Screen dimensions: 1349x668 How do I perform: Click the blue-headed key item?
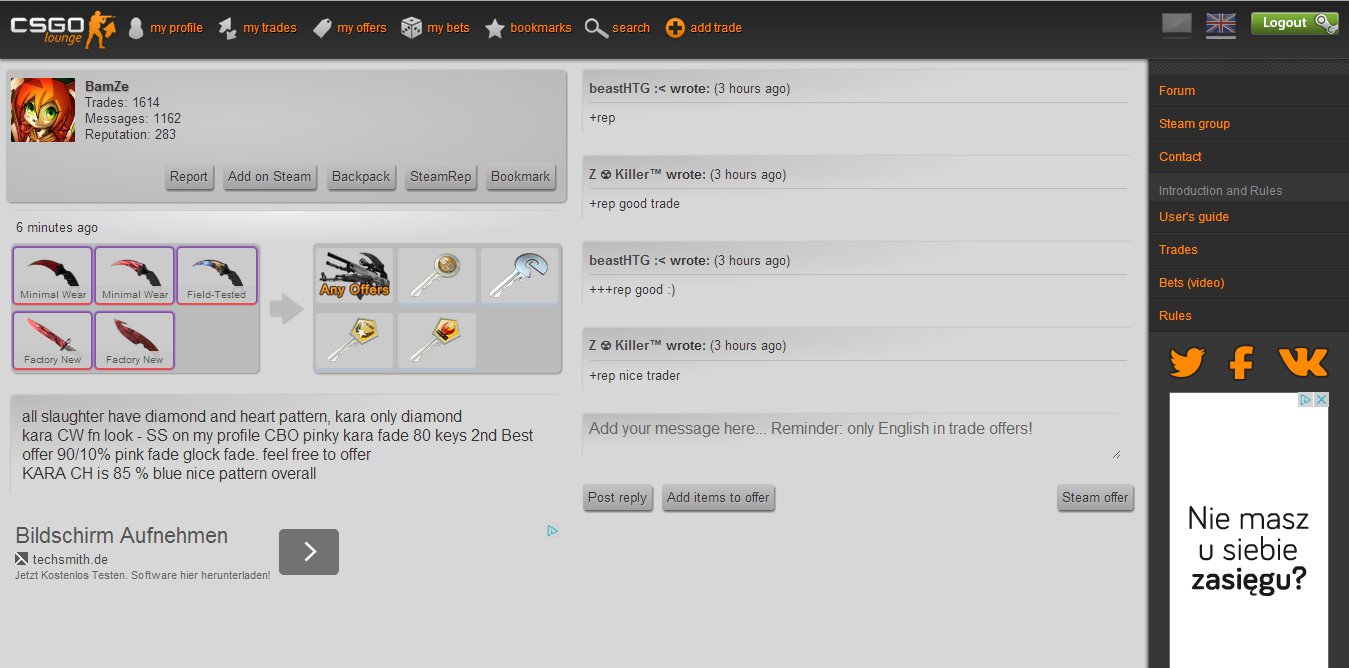[519, 275]
